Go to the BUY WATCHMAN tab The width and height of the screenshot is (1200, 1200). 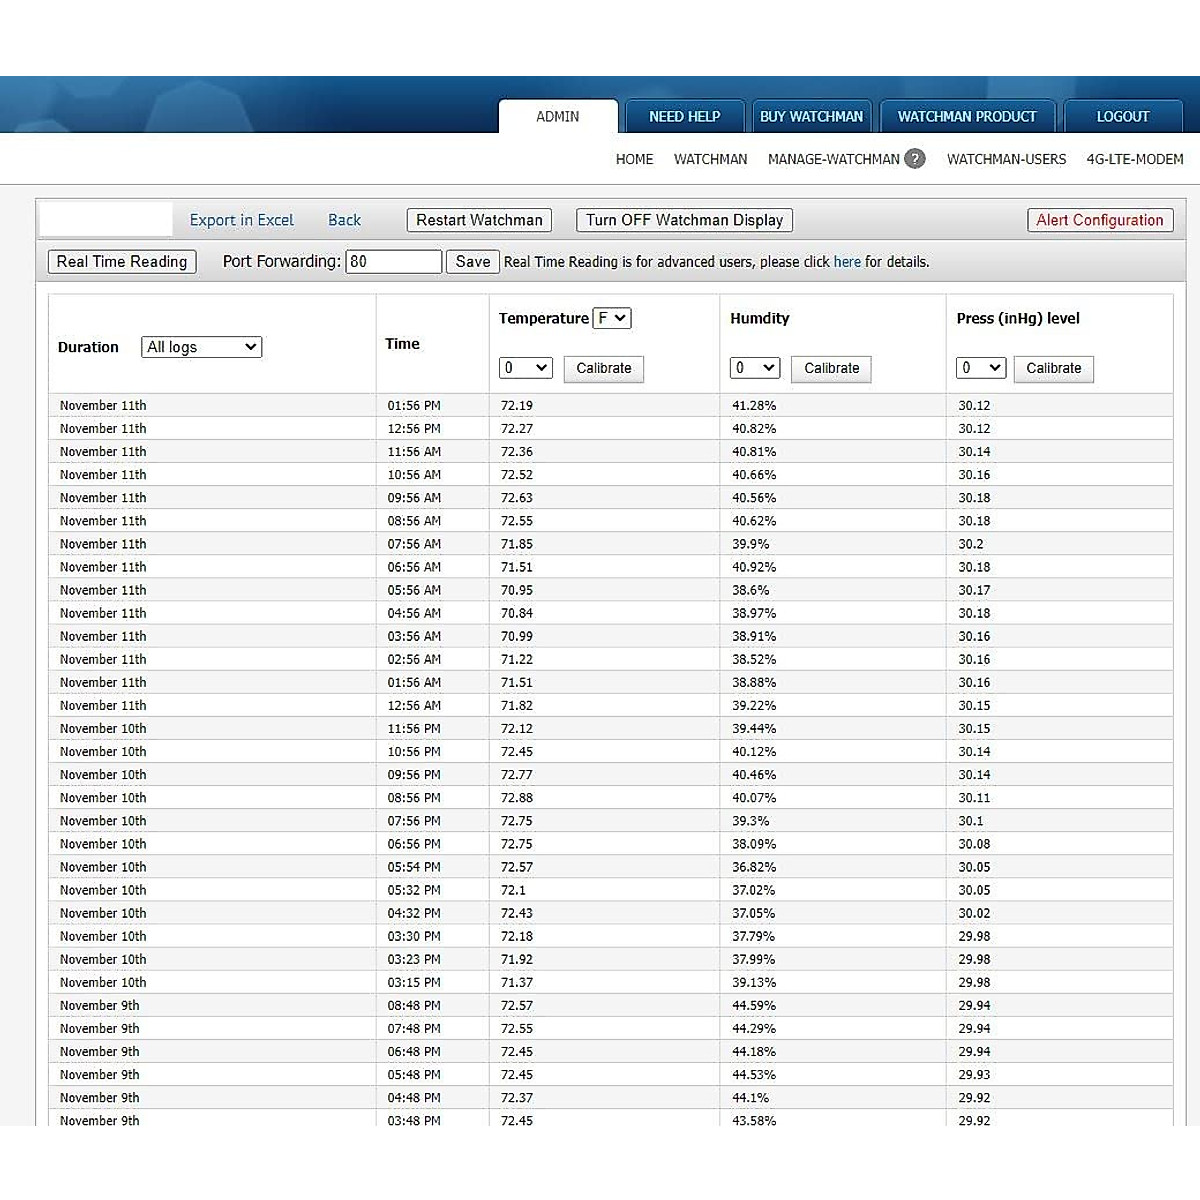(x=811, y=116)
